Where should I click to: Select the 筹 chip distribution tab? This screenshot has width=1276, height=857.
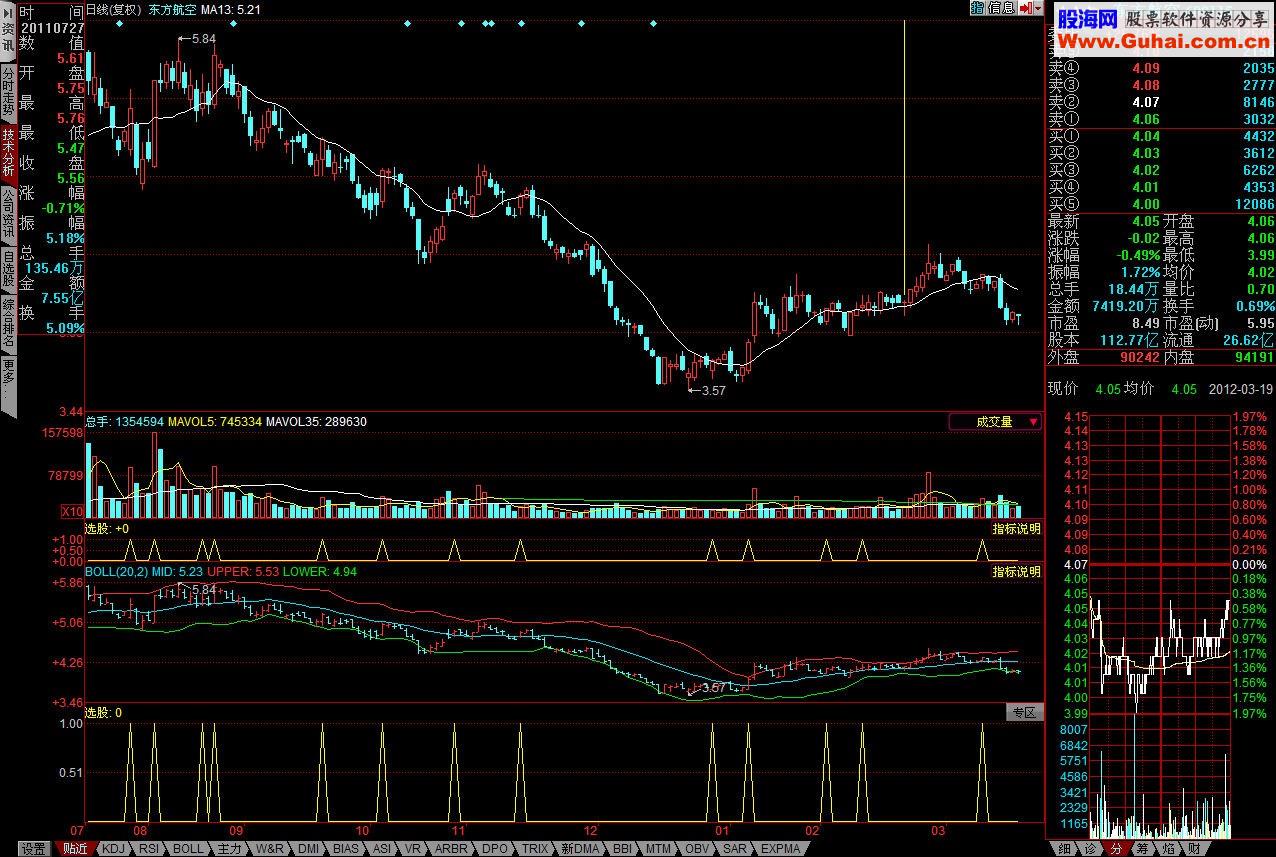(1141, 849)
